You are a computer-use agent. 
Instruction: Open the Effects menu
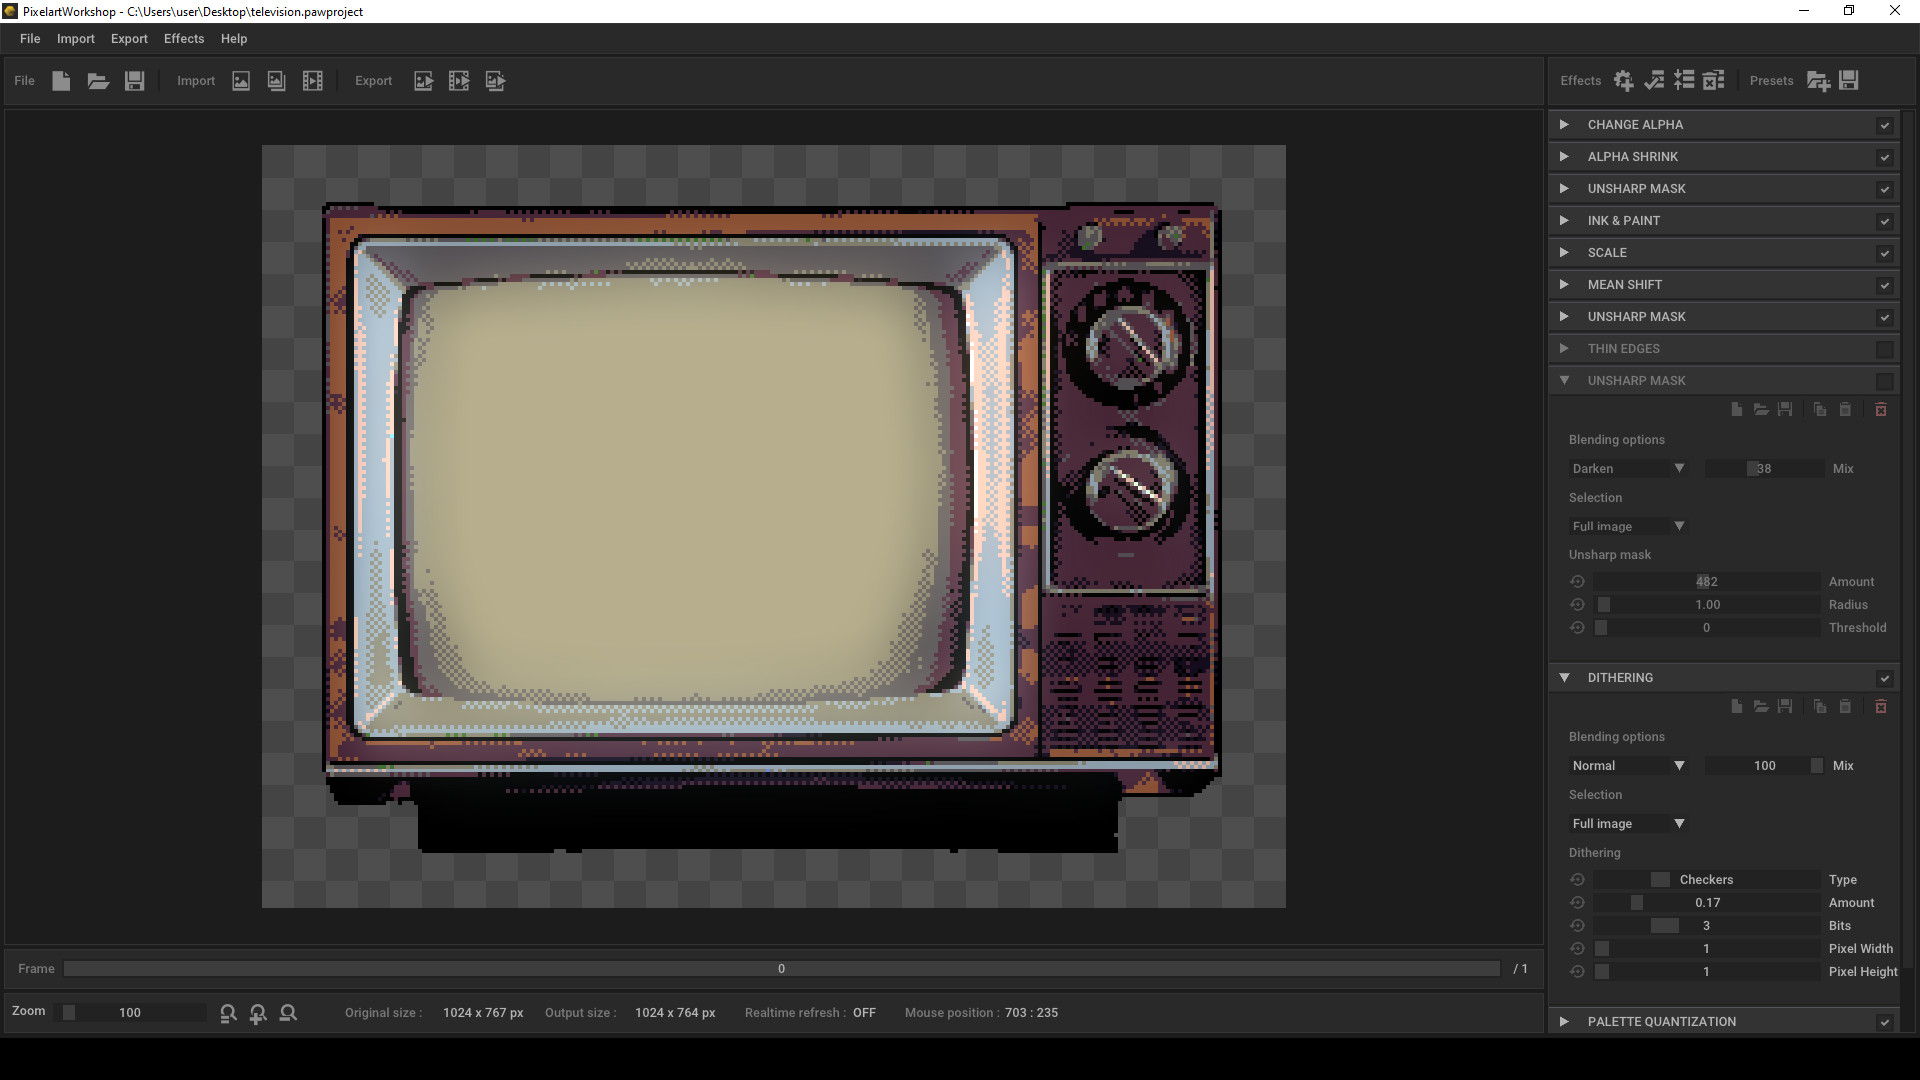pos(184,39)
